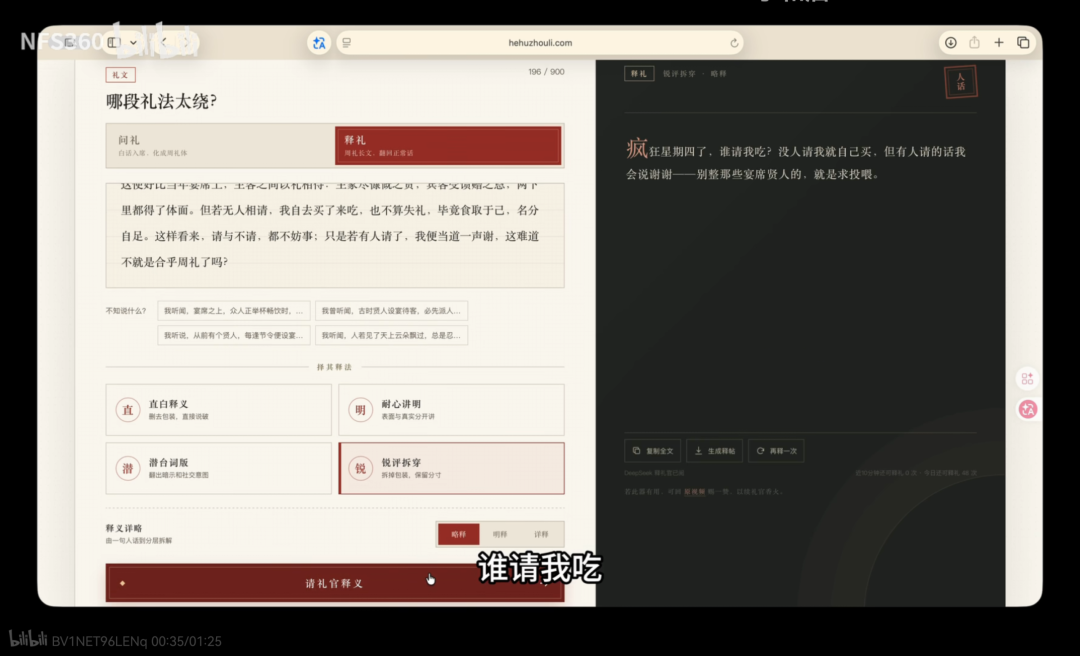
Task: Open the Share icon in Safari toolbar
Action: [975, 43]
